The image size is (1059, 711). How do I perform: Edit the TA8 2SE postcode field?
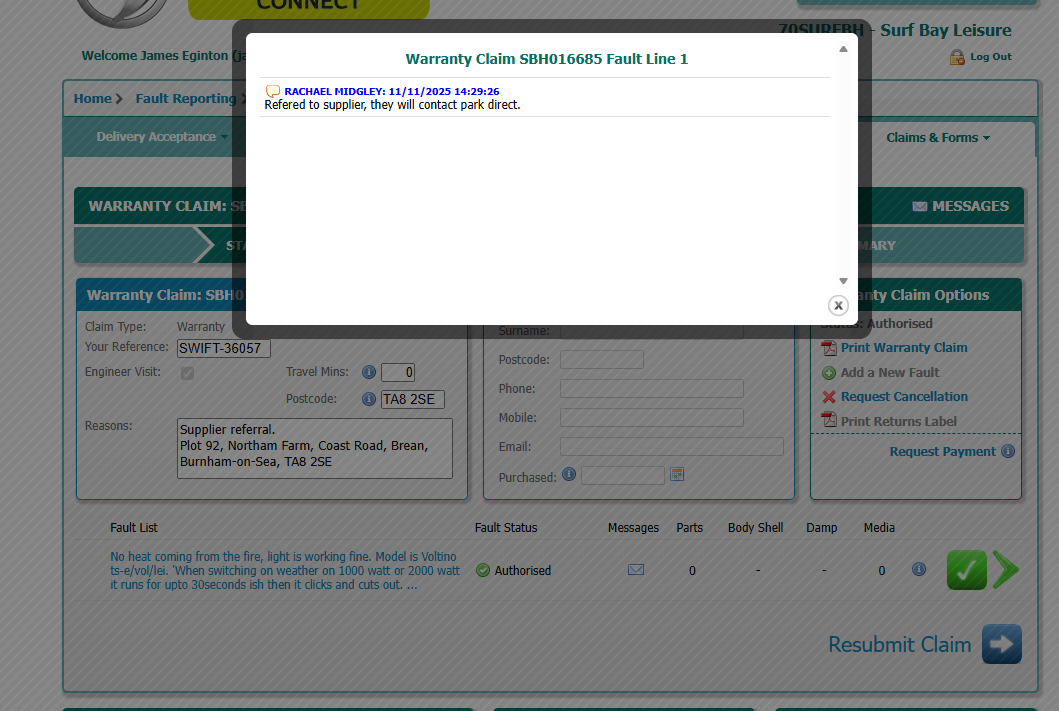[413, 400]
